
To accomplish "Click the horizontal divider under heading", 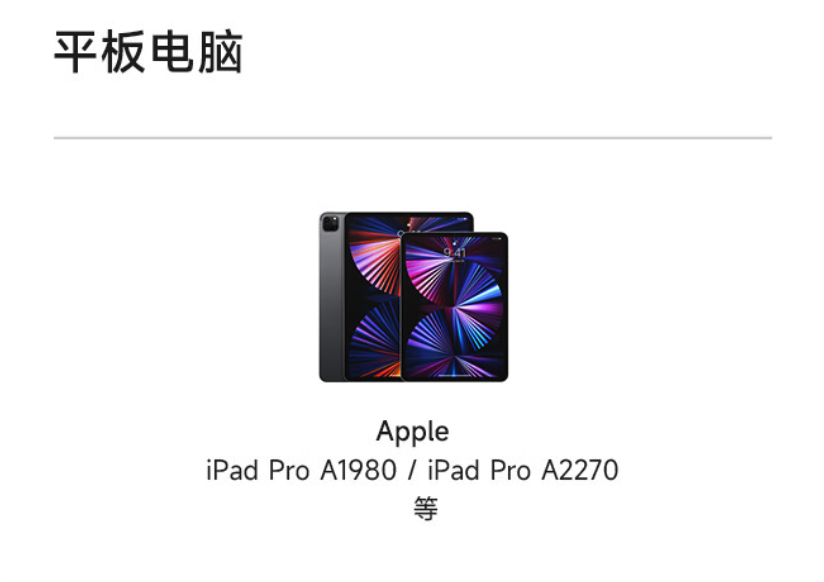I will pos(413,138).
